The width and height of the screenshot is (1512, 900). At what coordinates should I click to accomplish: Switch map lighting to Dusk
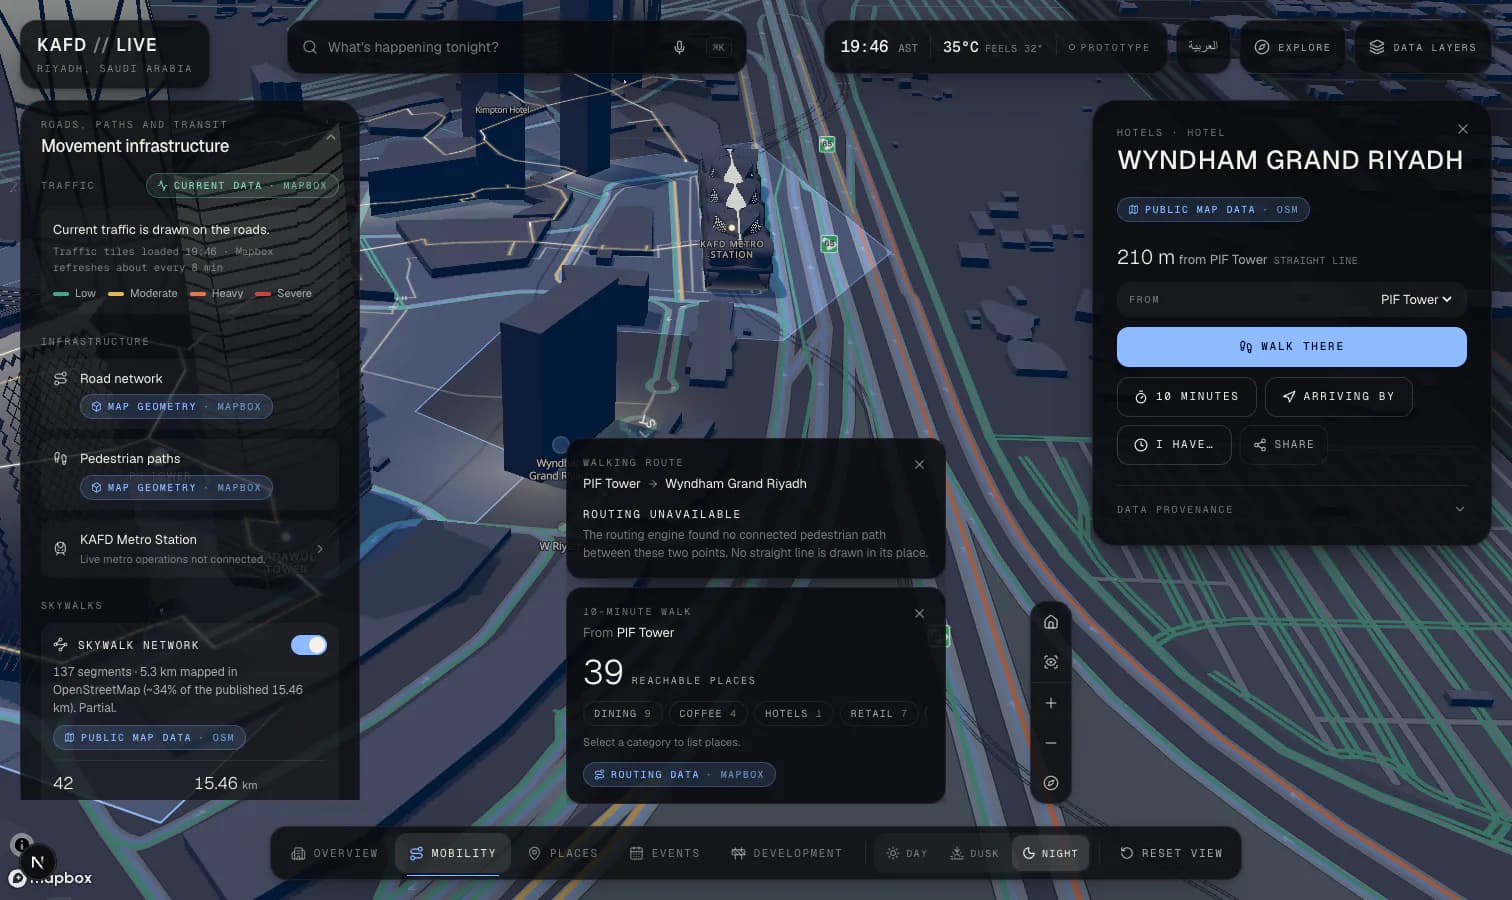point(974,853)
